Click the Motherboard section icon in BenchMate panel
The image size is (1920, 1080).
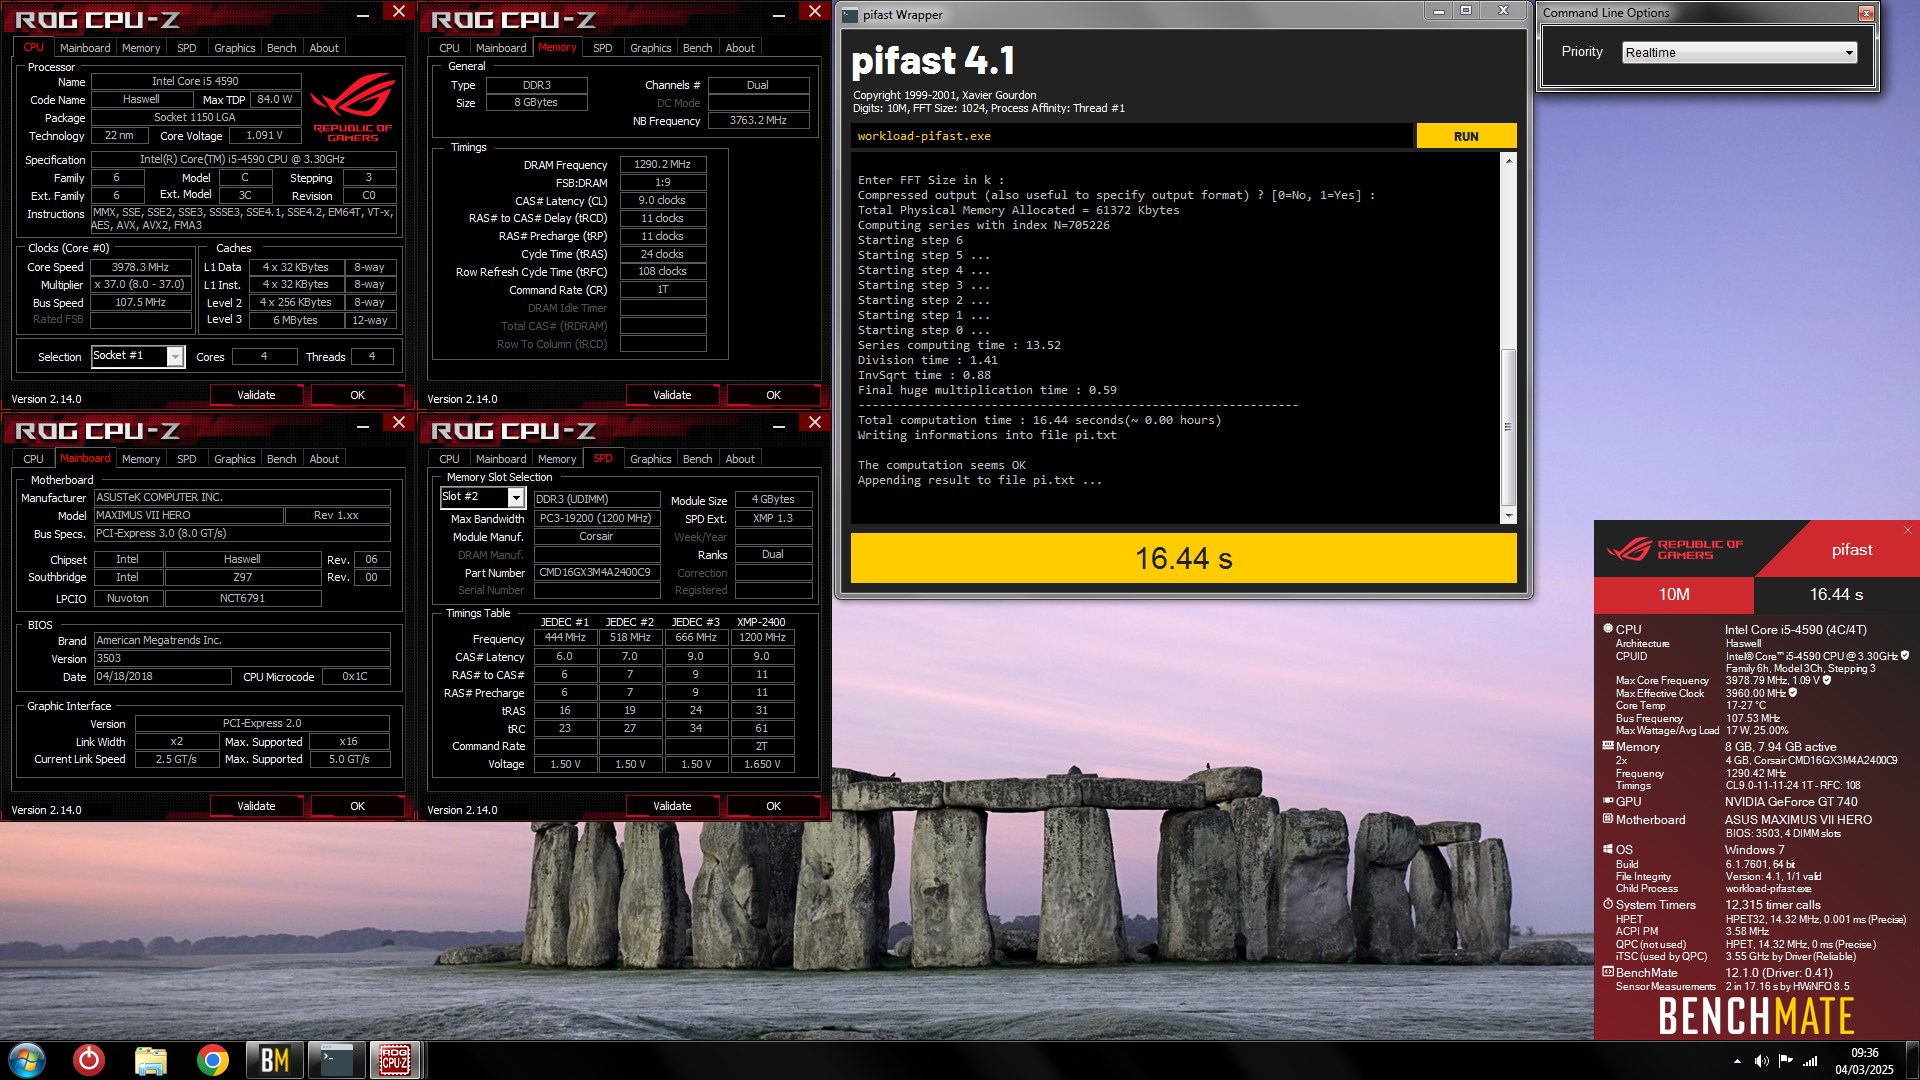[1608, 819]
